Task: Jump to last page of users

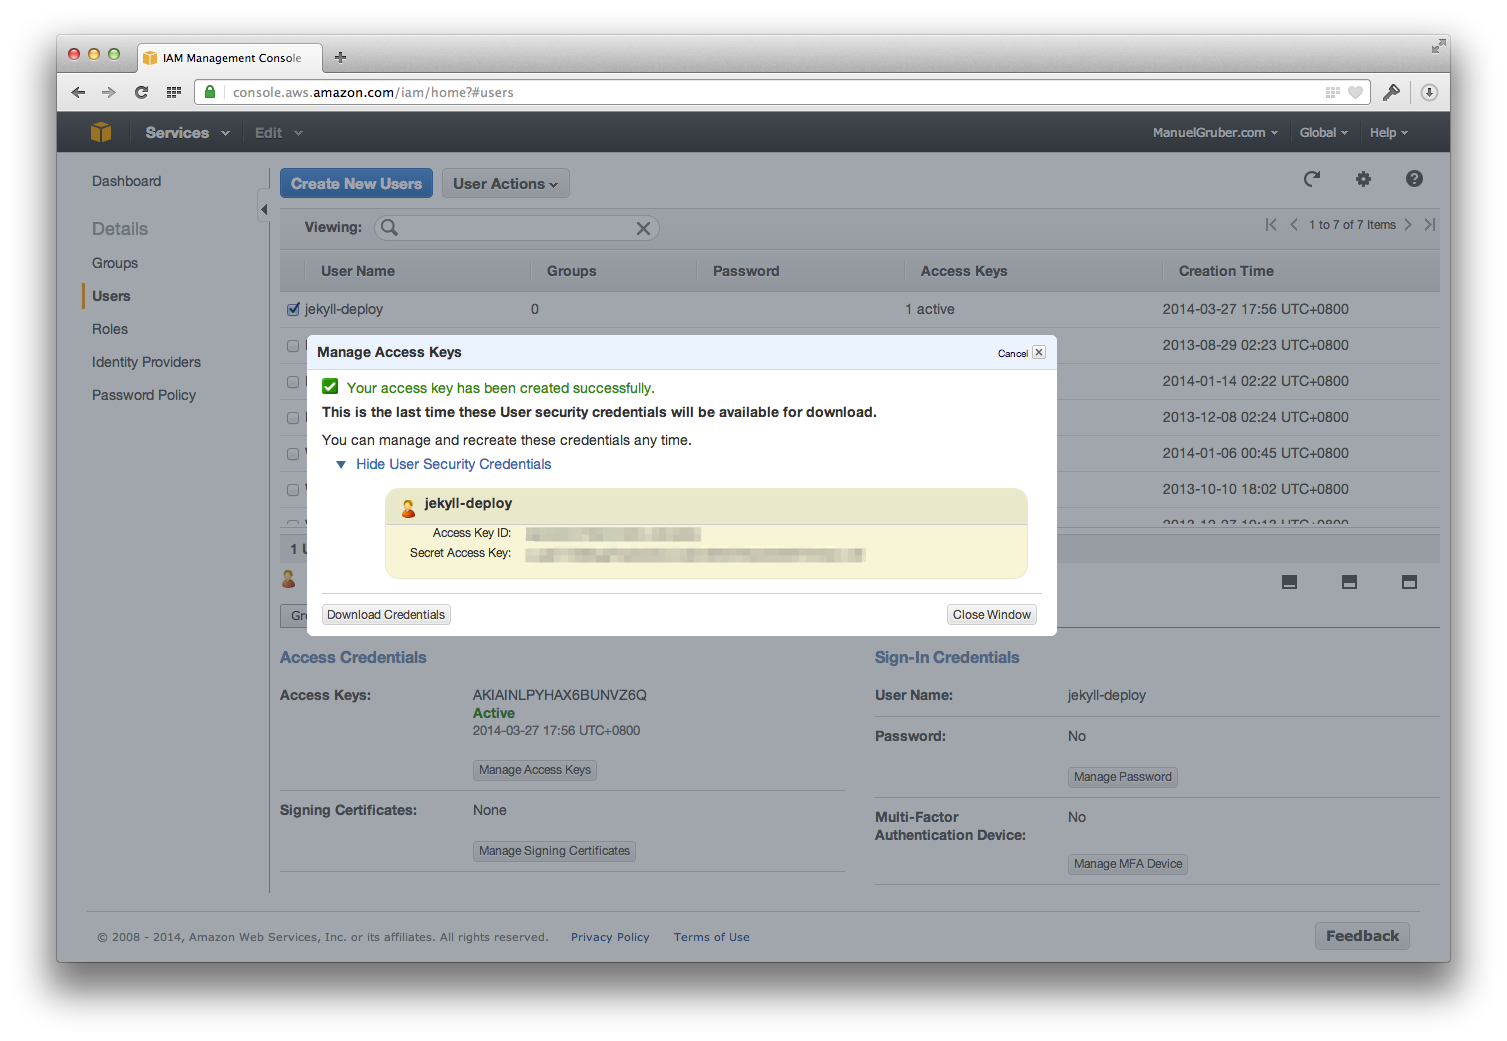Action: point(1430,225)
